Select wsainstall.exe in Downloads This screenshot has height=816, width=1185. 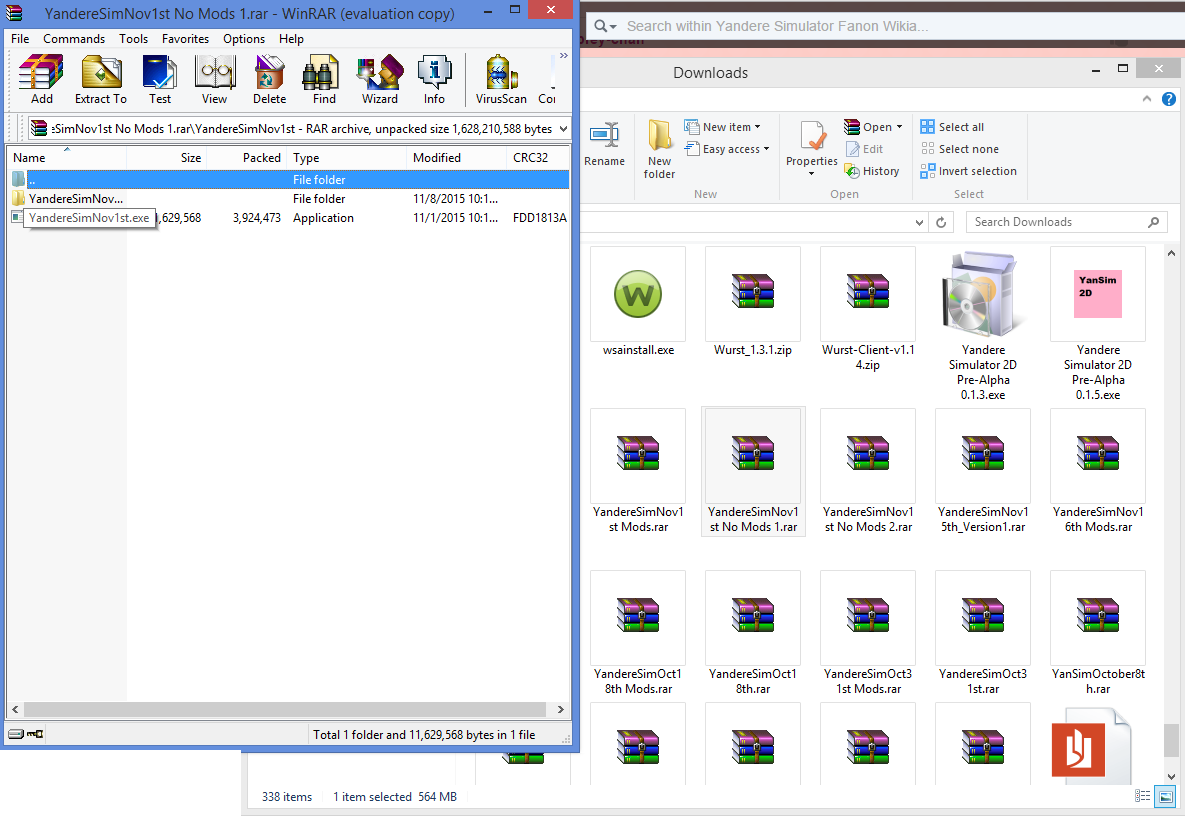pos(638,302)
